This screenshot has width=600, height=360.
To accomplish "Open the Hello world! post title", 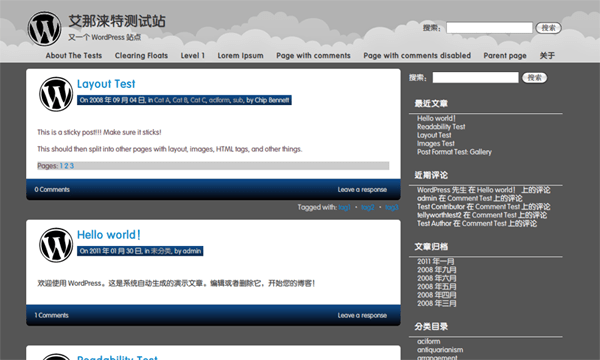I will (x=109, y=235).
